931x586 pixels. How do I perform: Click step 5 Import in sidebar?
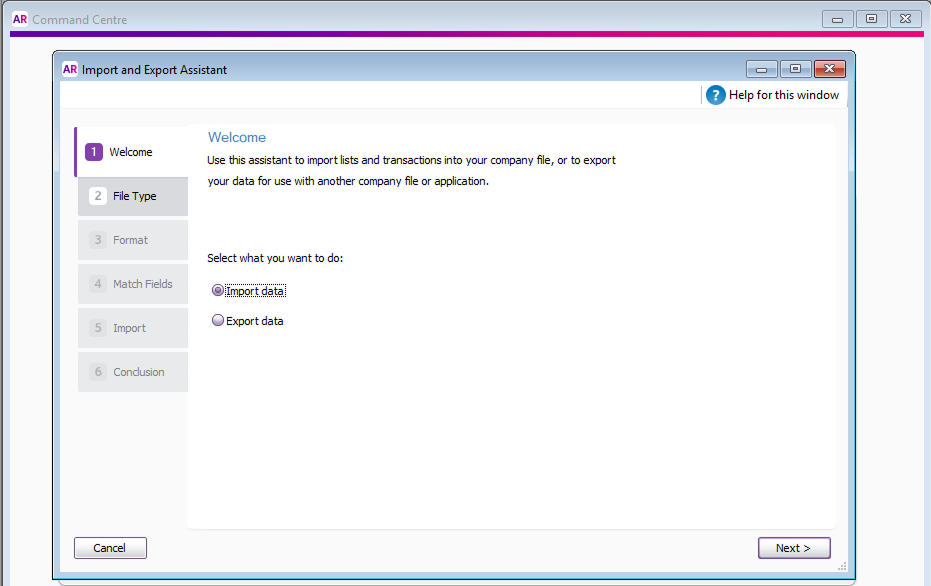(133, 328)
